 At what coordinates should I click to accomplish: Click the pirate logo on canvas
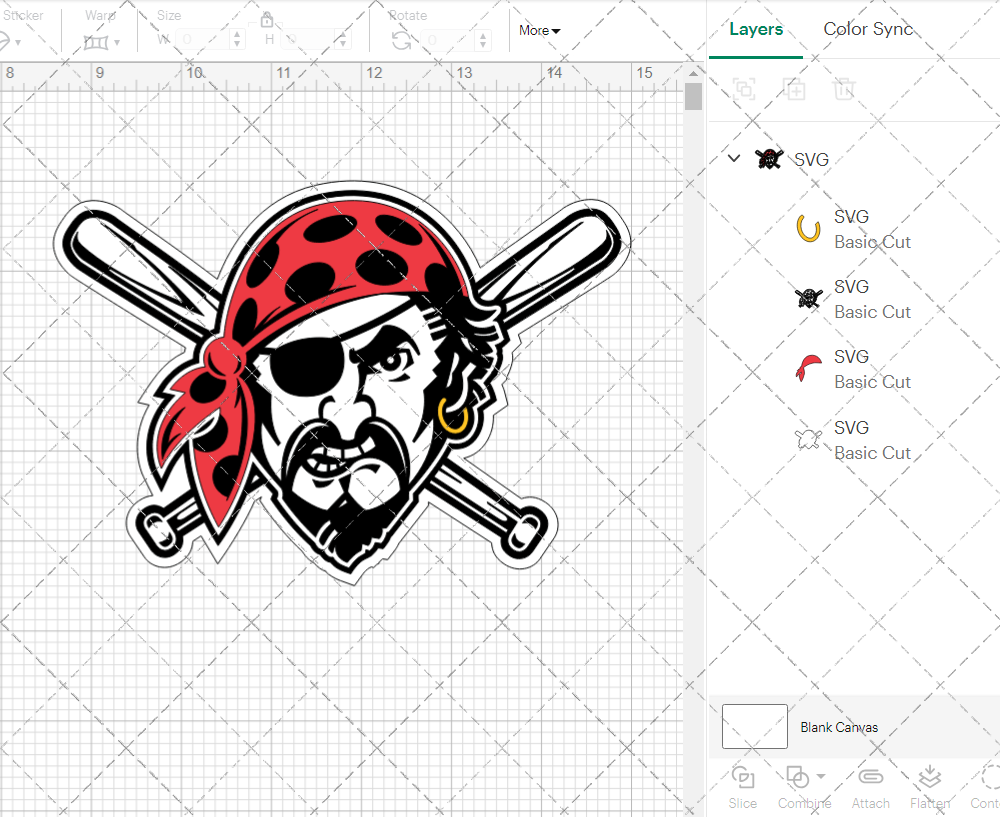(x=342, y=382)
